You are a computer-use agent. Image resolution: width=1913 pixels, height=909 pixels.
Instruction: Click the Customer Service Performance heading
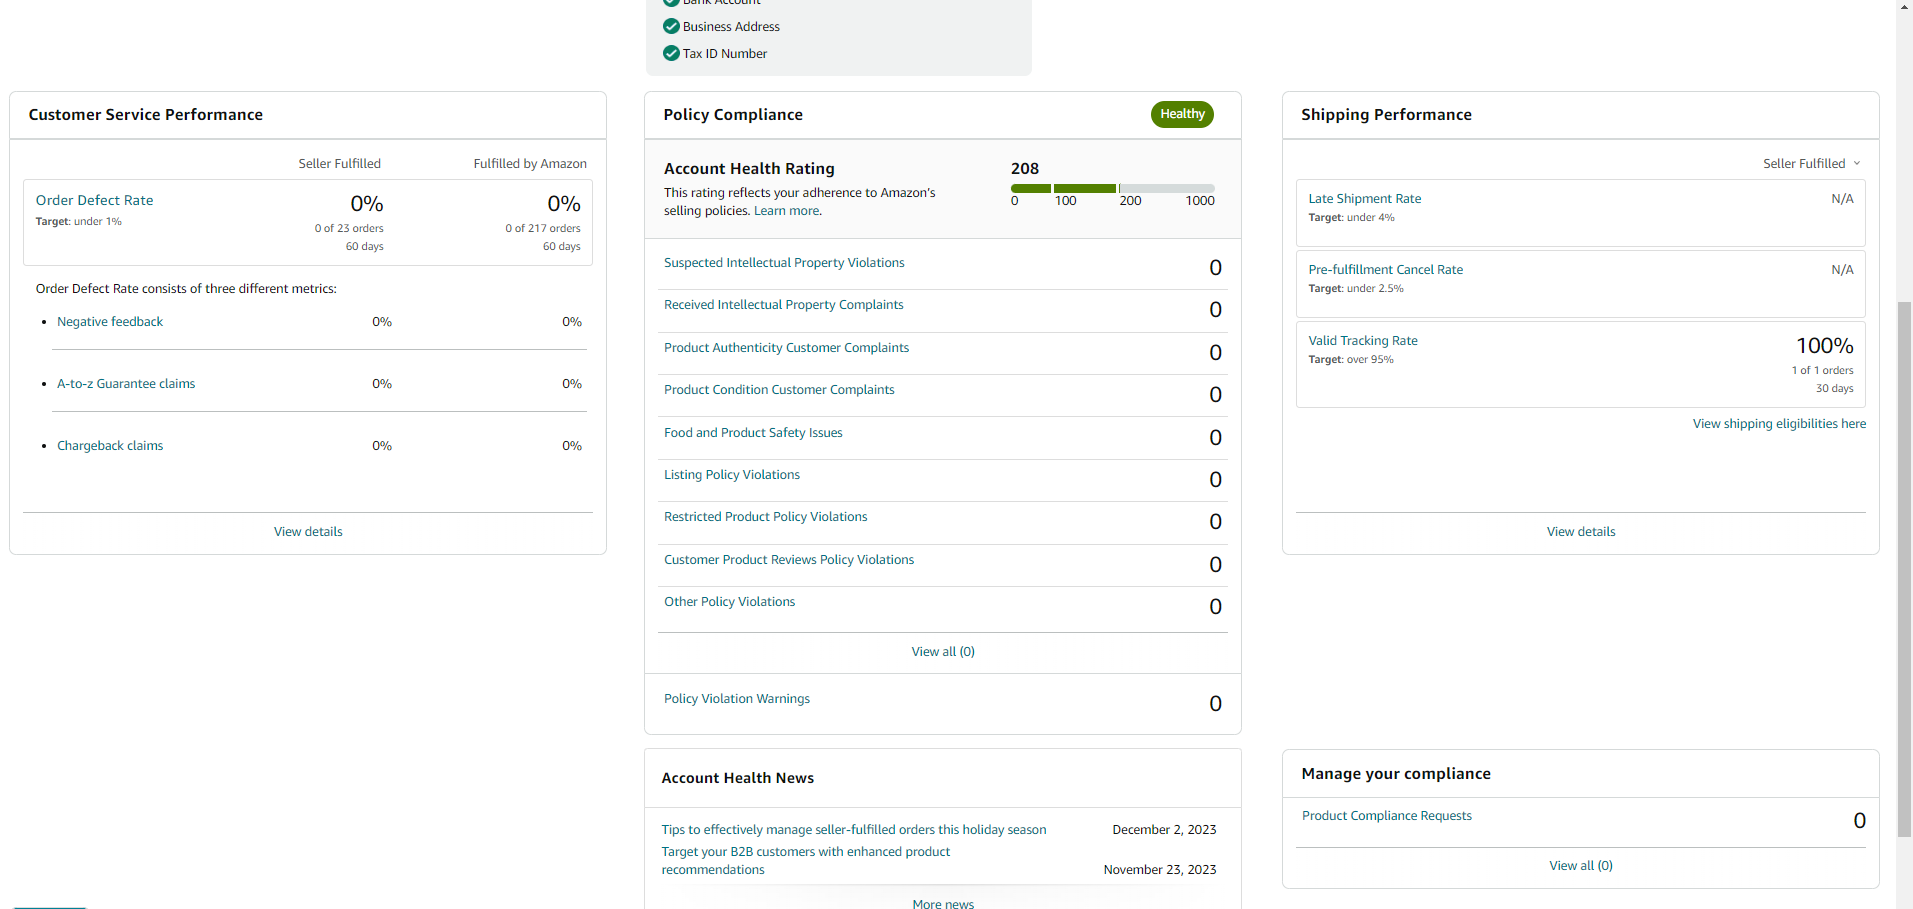pos(146,114)
